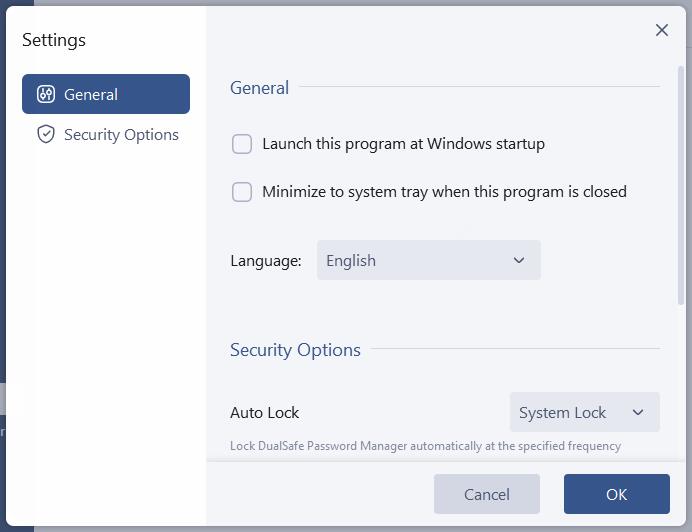The height and width of the screenshot is (532, 692).
Task: Enable Launch this program at Windows startup
Action: pos(242,144)
